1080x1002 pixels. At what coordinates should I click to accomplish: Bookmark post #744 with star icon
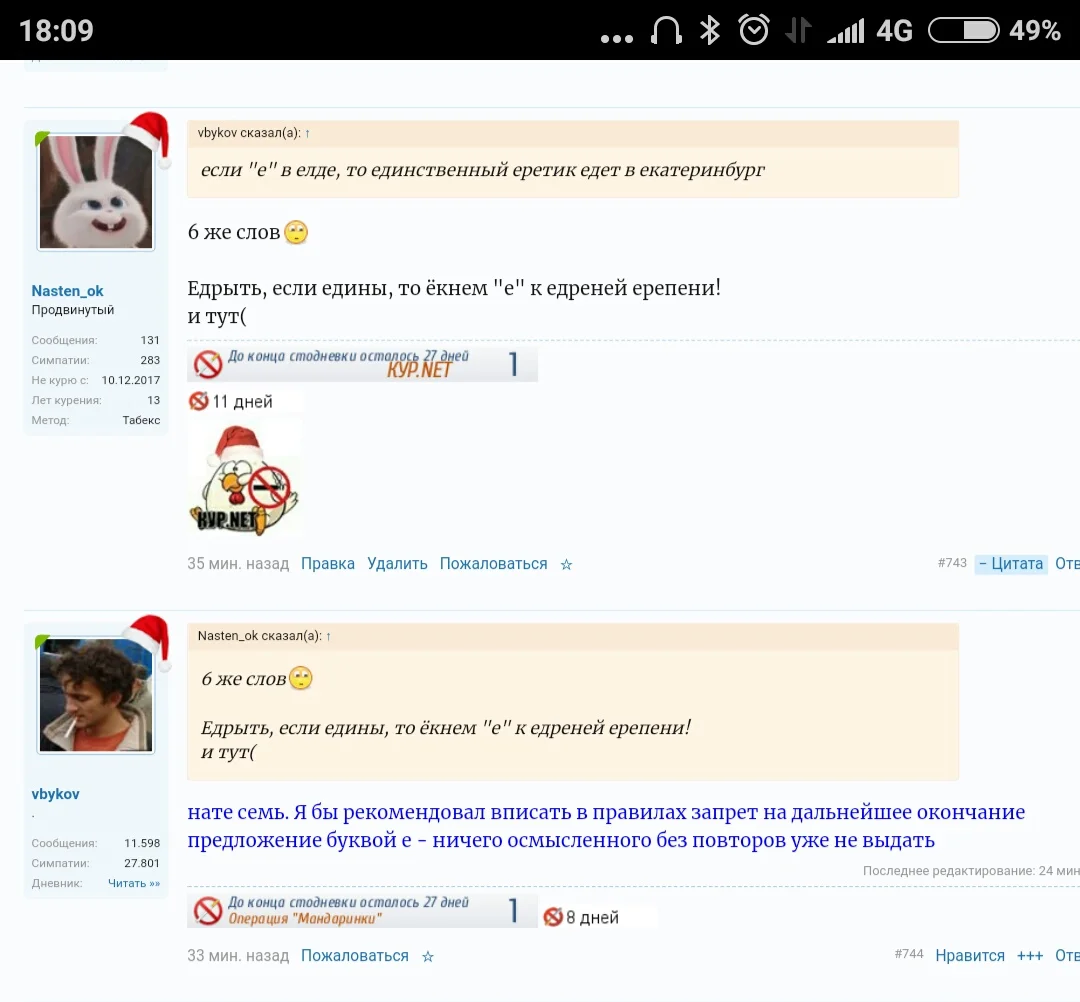coord(428,957)
